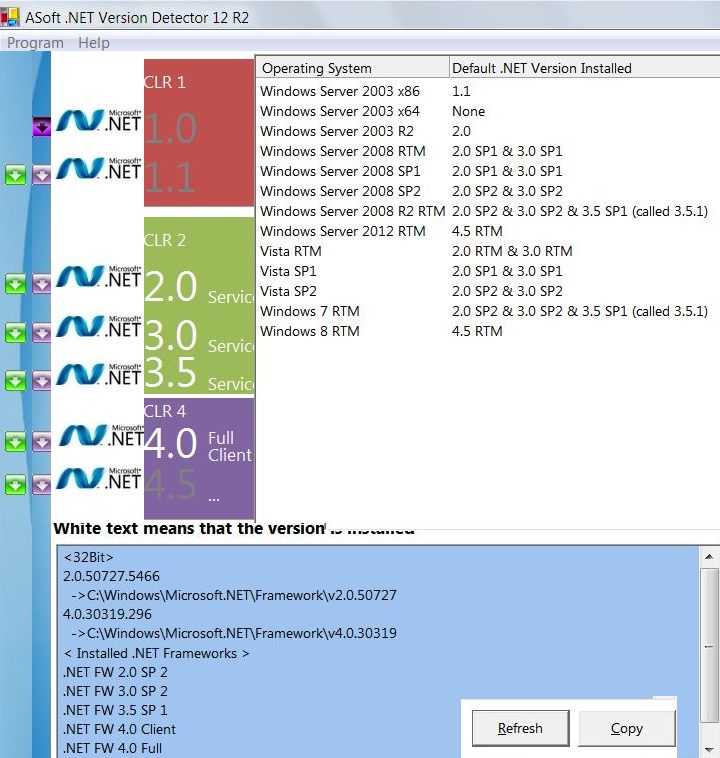
Task: Click the Copy button
Action: (x=627, y=728)
